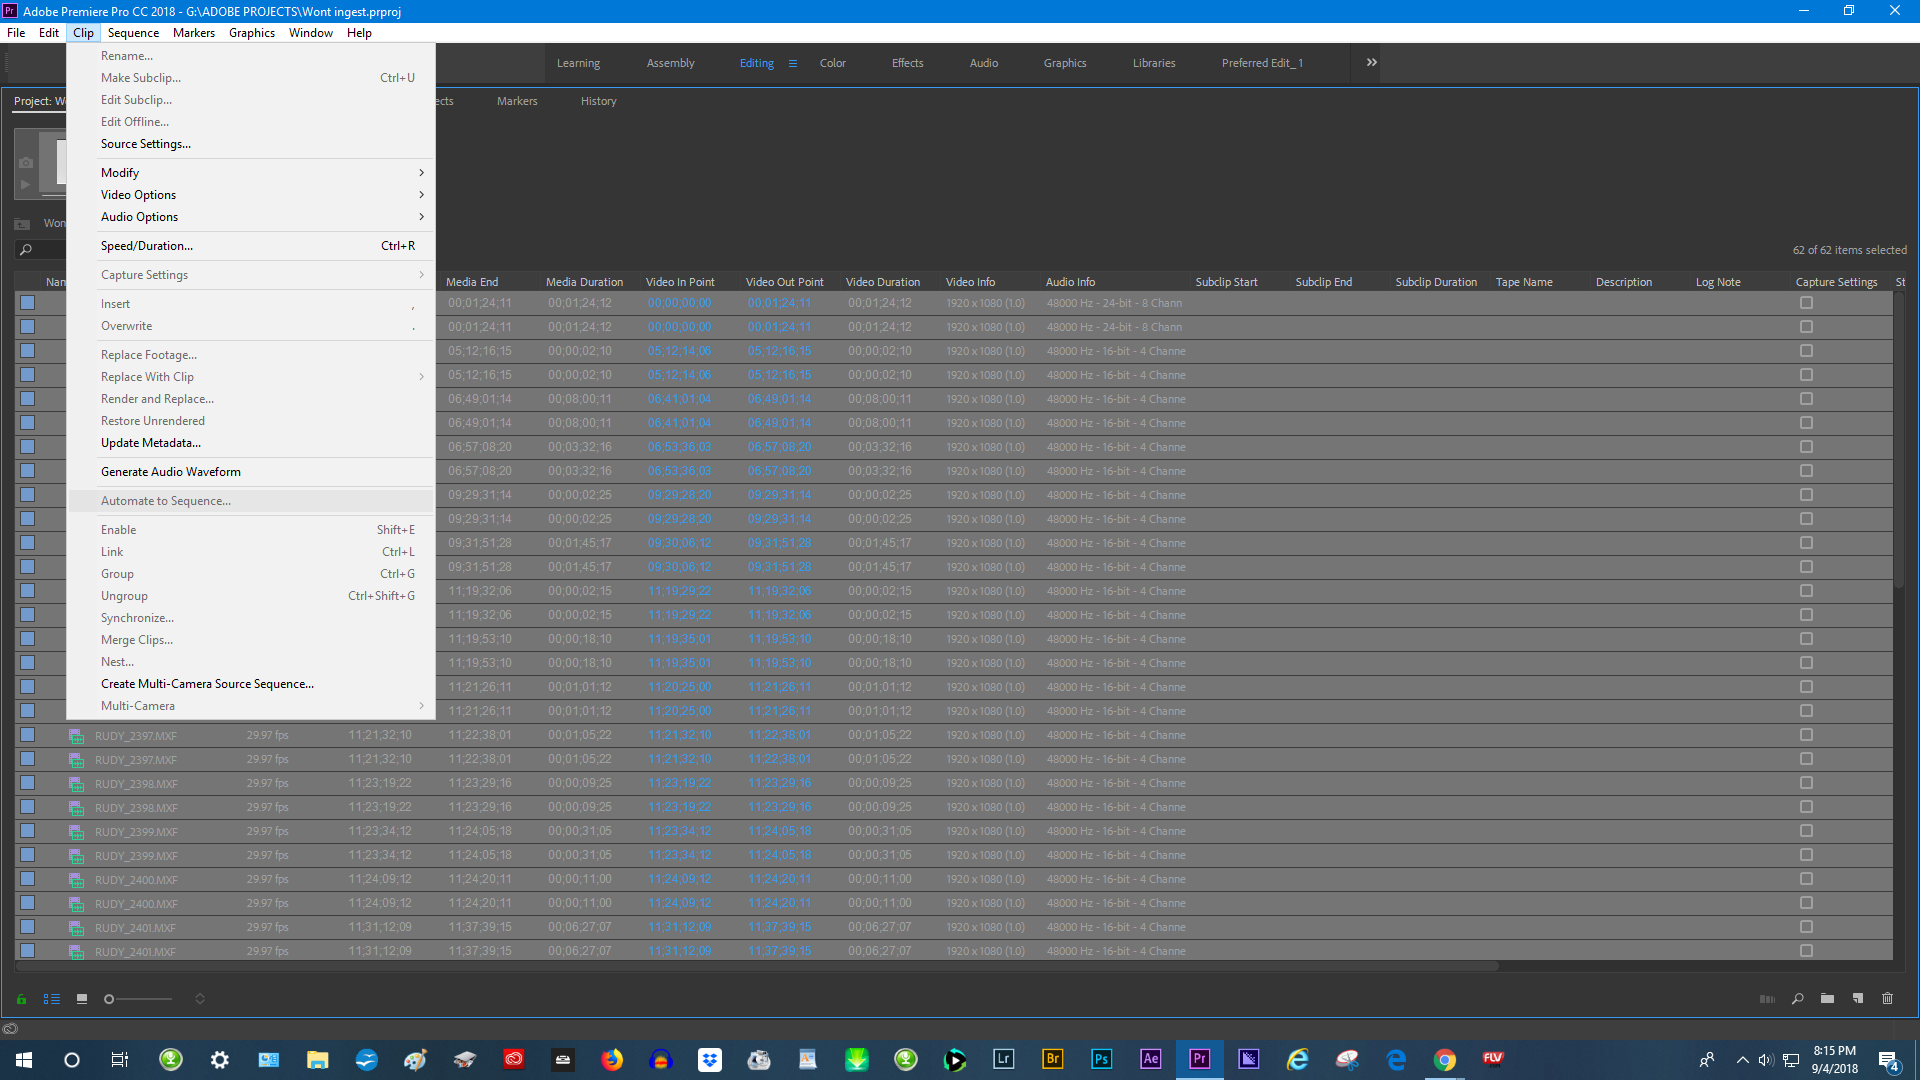Open Windows Task View
1920x1080 pixels.
(120, 1059)
